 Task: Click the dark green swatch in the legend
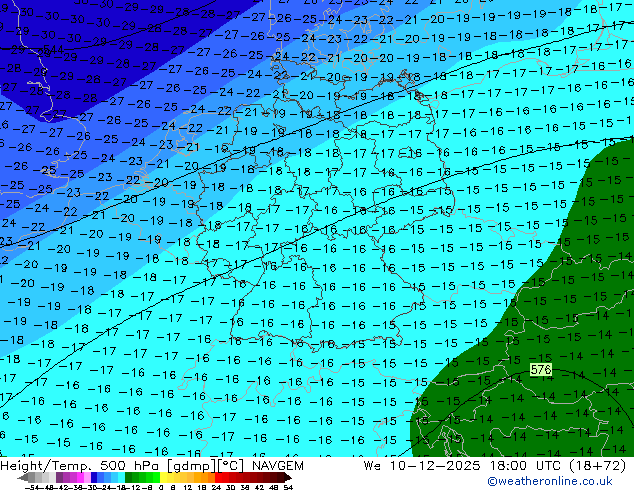click(x=128, y=477)
